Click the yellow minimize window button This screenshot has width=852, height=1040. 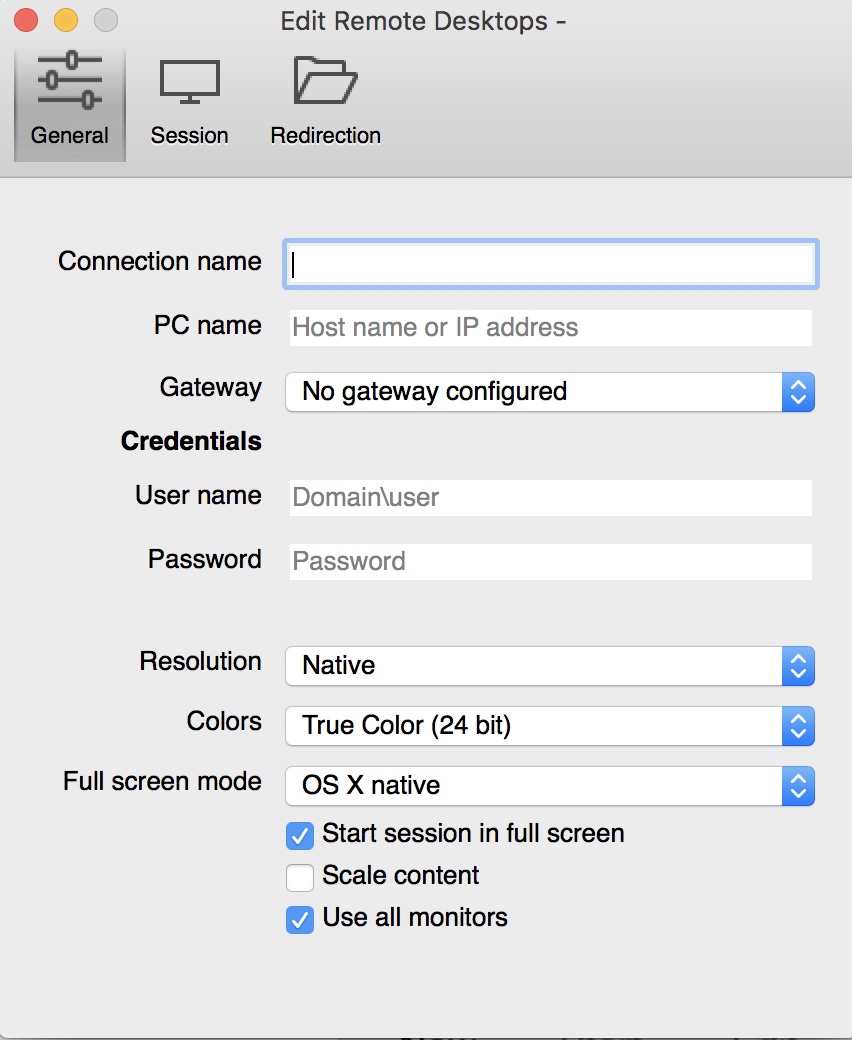coord(66,20)
